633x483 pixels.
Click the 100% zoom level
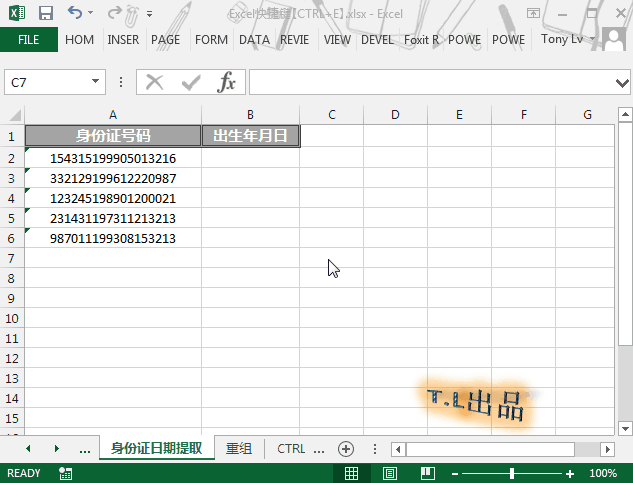[x=603, y=473]
